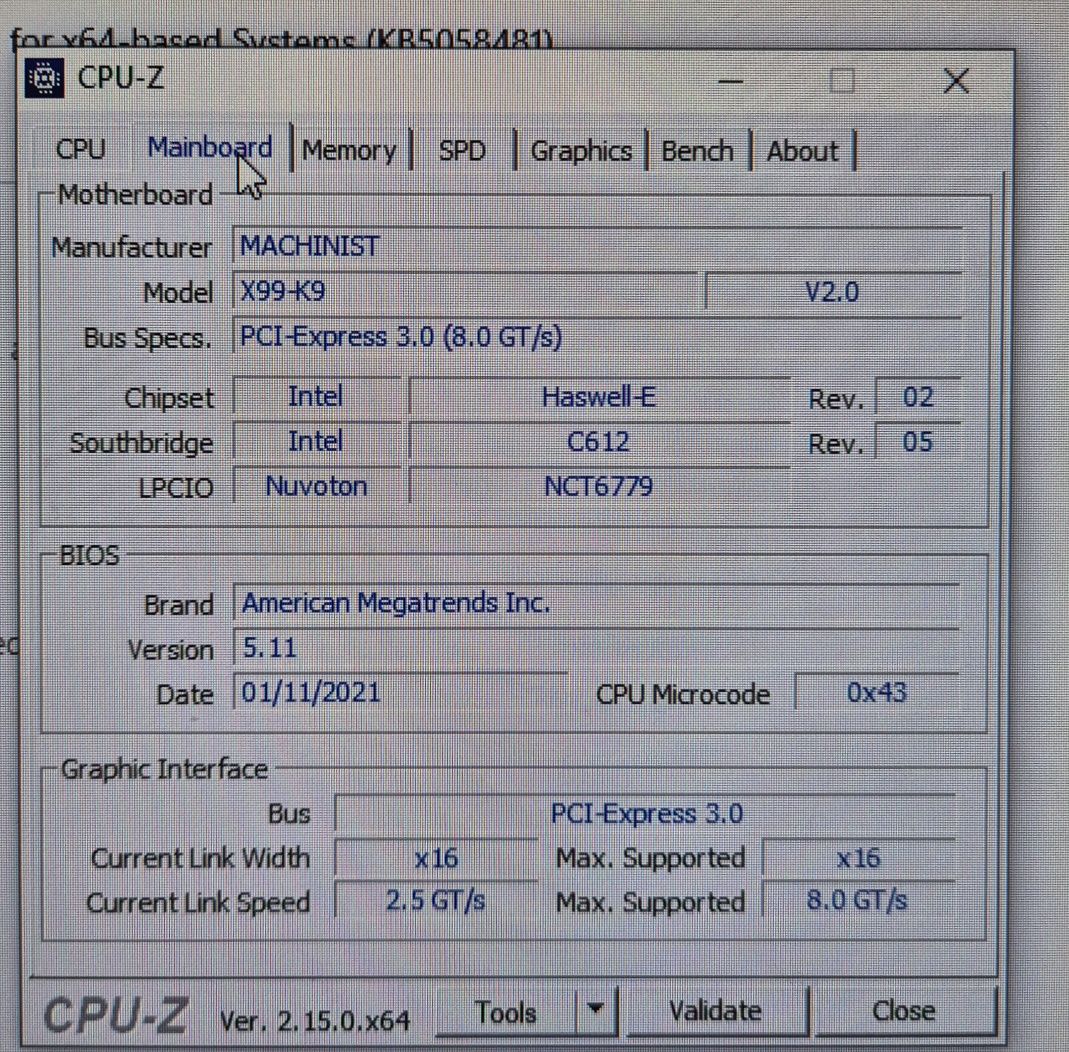Open the Graphics tab
1069x1052 pixels.
pos(581,151)
